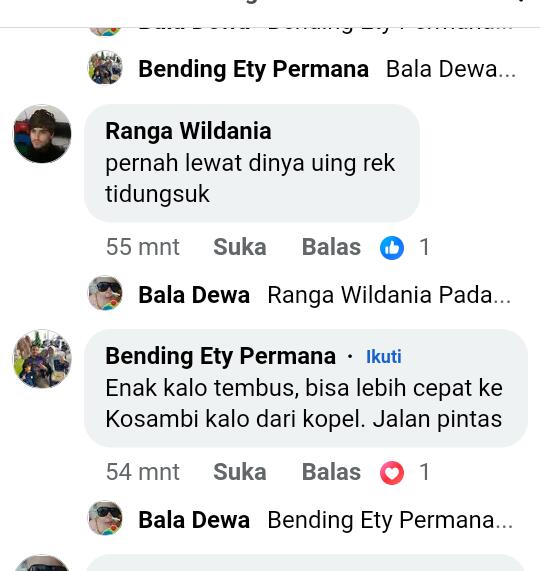Tap small Bending Ety Permana reply avatar
540x571 pixels.
(105, 67)
